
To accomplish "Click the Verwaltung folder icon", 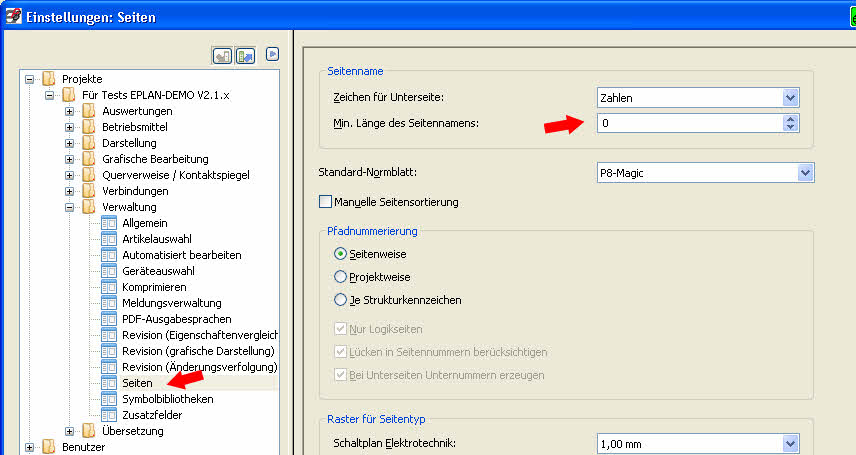I will (x=89, y=206).
